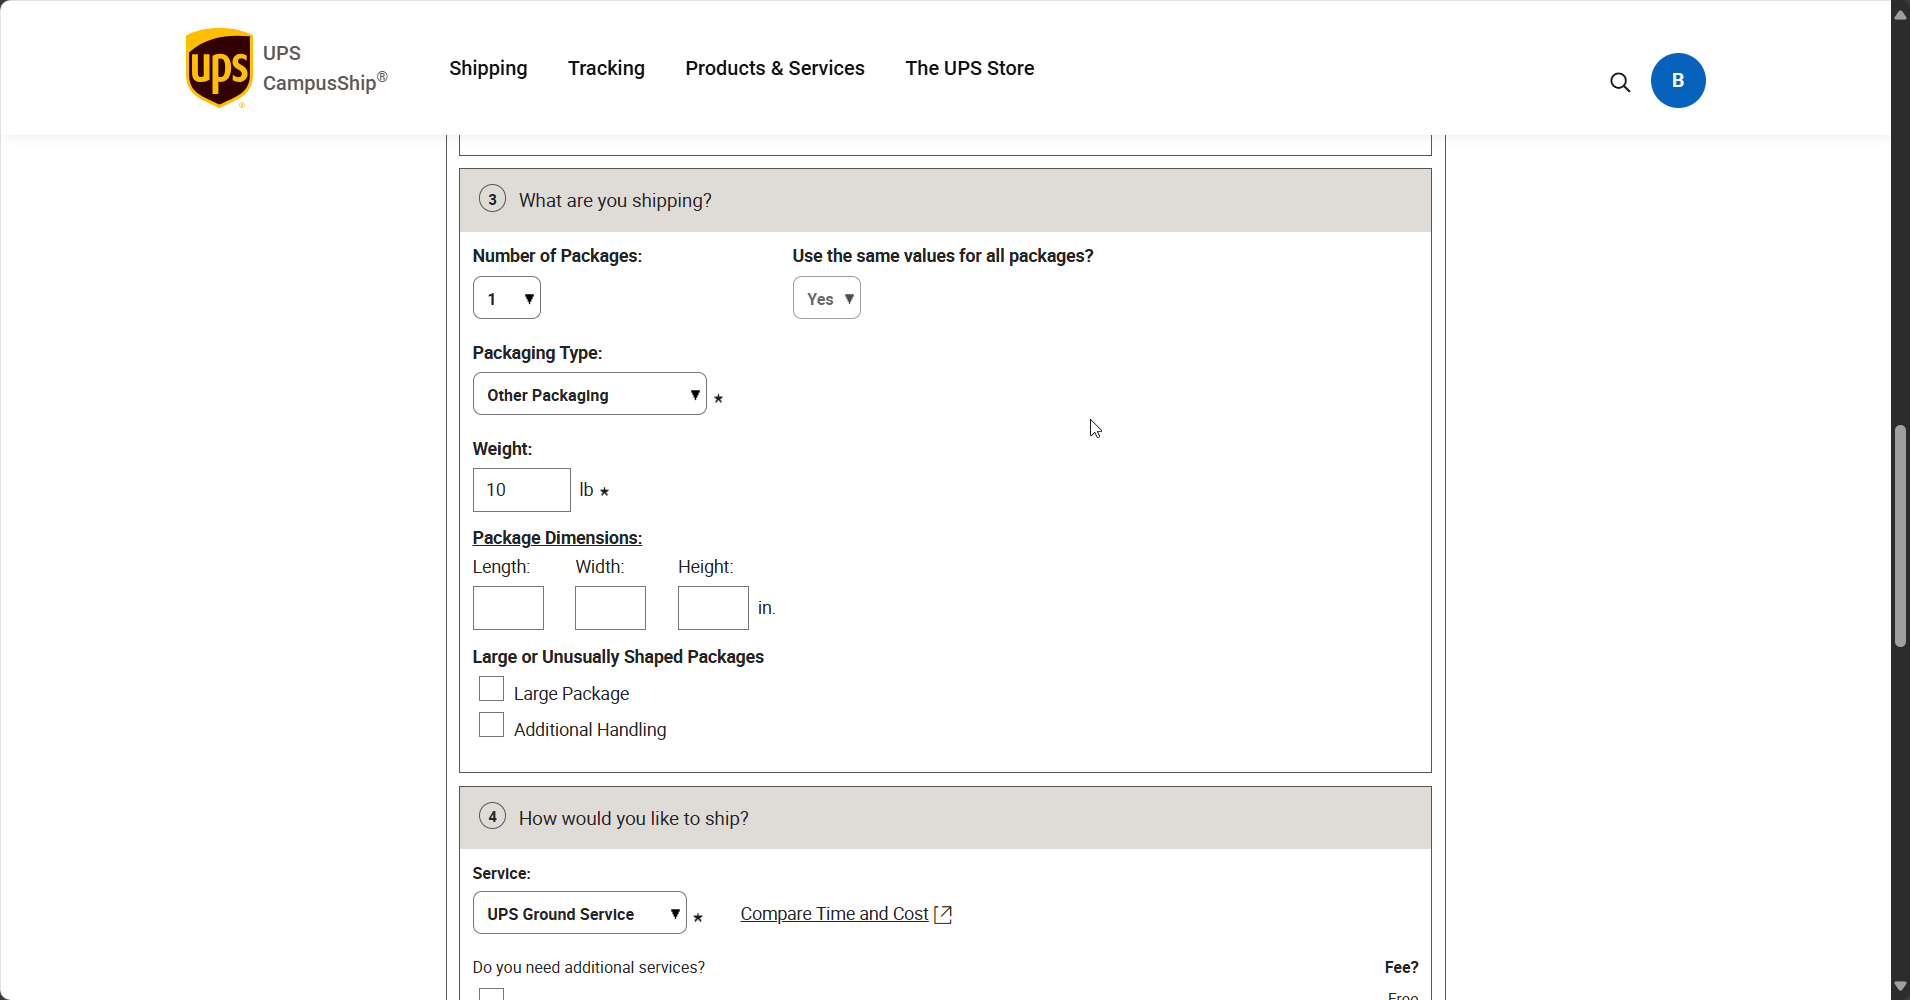Image resolution: width=1910 pixels, height=1000 pixels.
Task: Open the UPS Ground Service dropdown
Action: click(x=579, y=913)
